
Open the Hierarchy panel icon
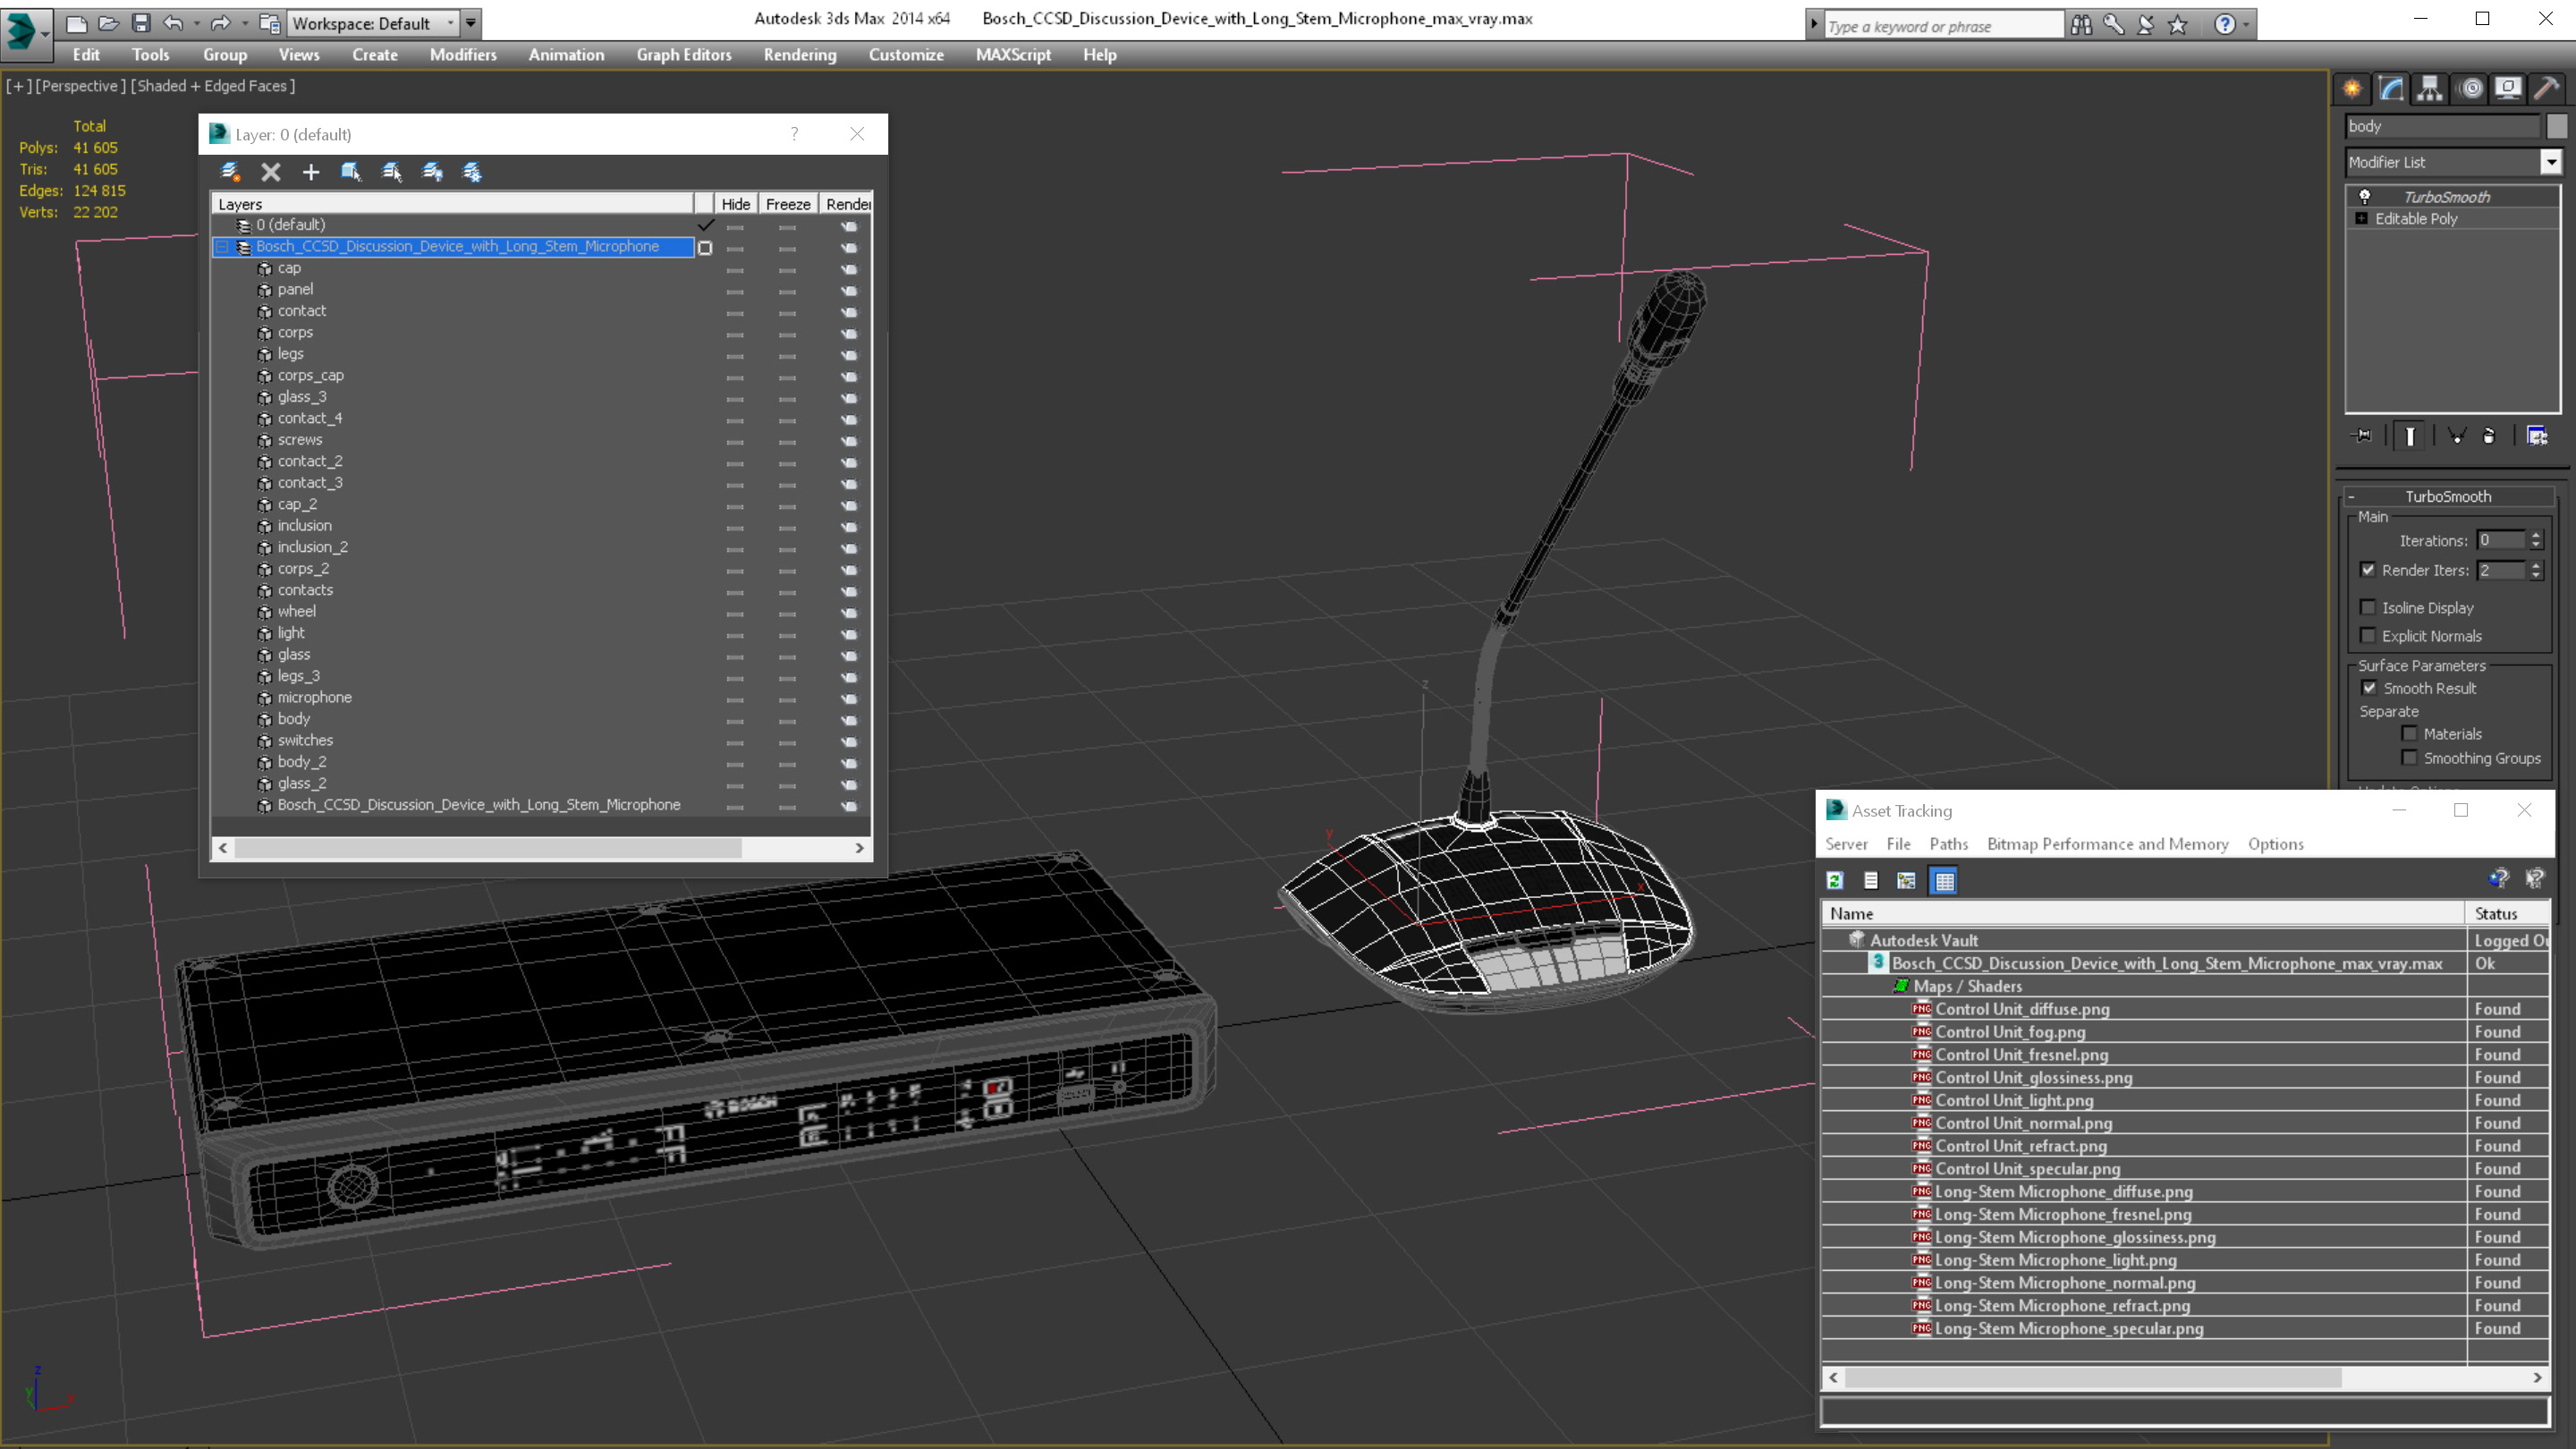point(2430,89)
